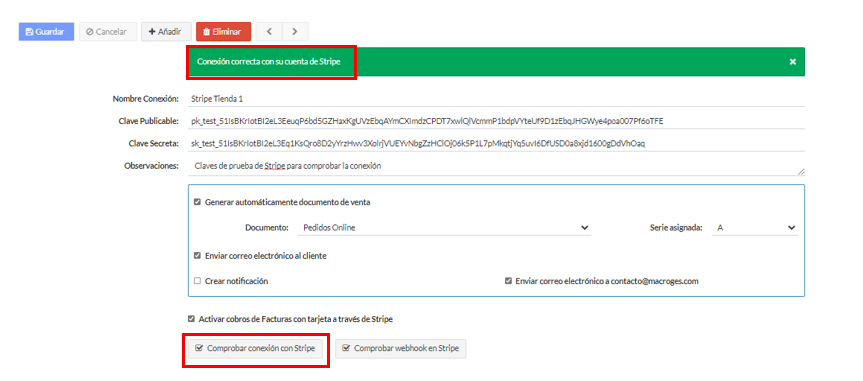Toggle Generar automáticamente documento de venta
Screen dimensions: 863x381
[197, 202]
